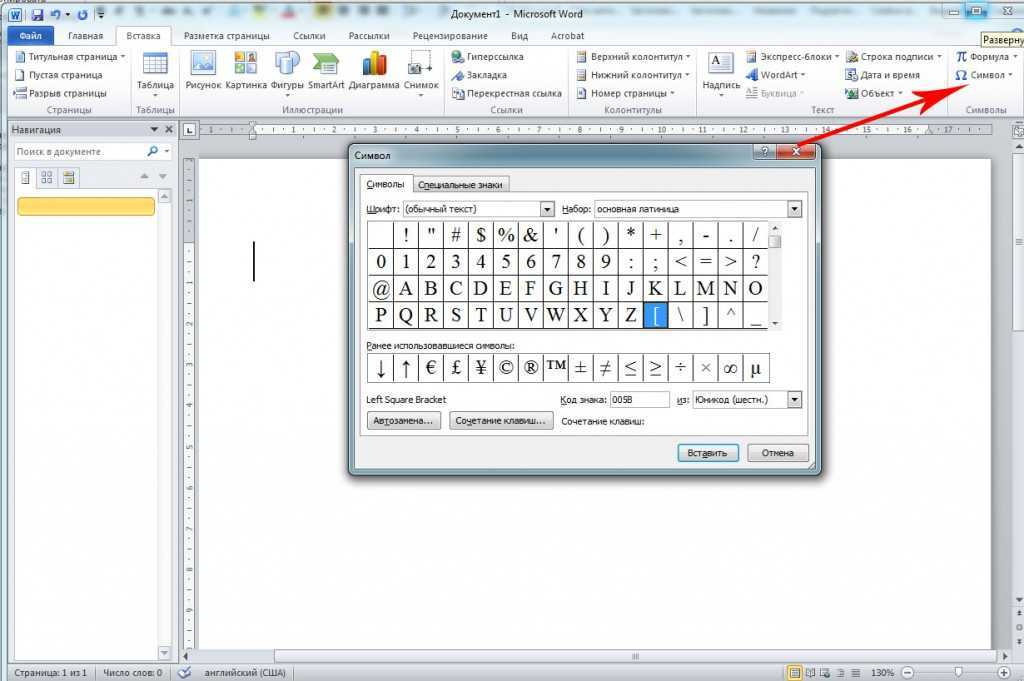Insert a Гиперссылка hyperlink
The width and height of the screenshot is (1024, 681).
tap(487, 57)
